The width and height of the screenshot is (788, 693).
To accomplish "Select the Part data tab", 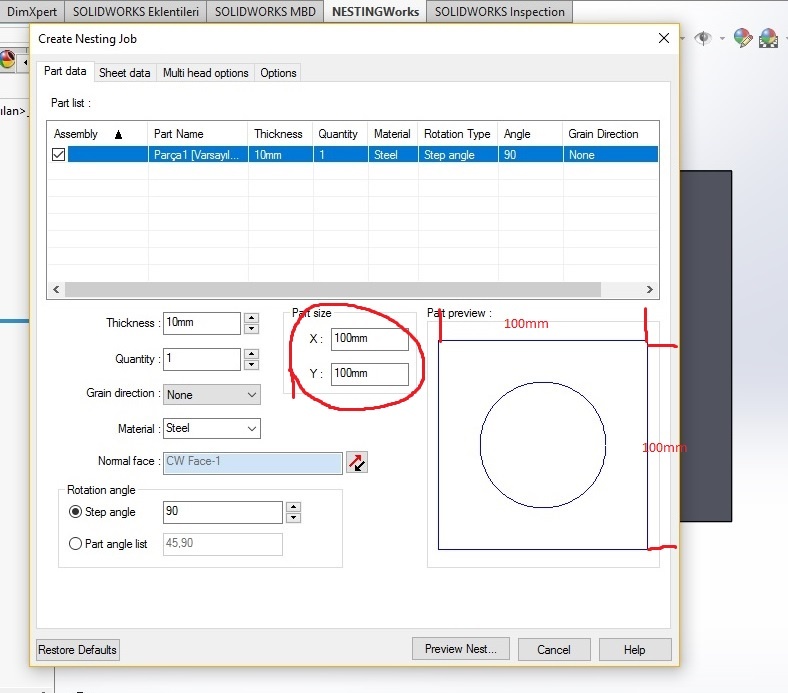I will pyautogui.click(x=65, y=71).
